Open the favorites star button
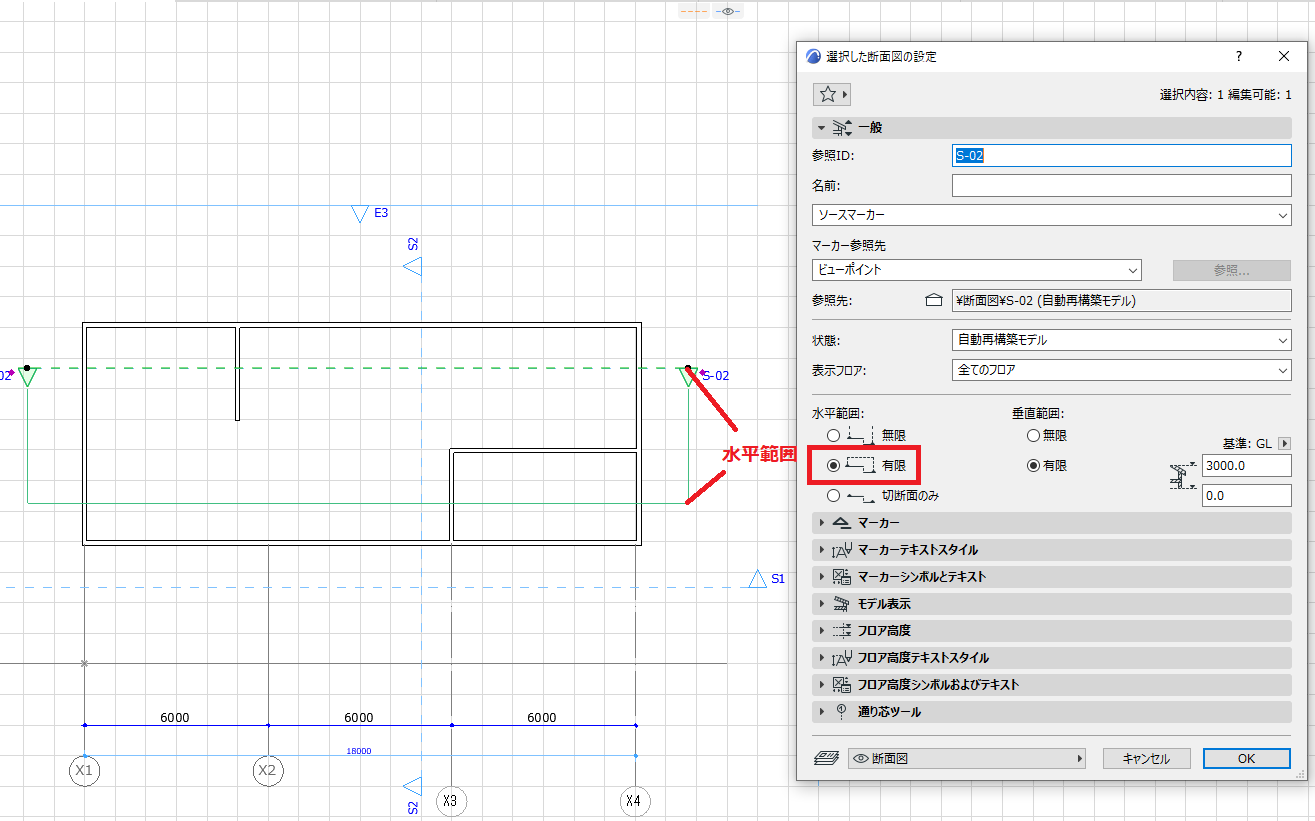1315x821 pixels. pos(832,94)
